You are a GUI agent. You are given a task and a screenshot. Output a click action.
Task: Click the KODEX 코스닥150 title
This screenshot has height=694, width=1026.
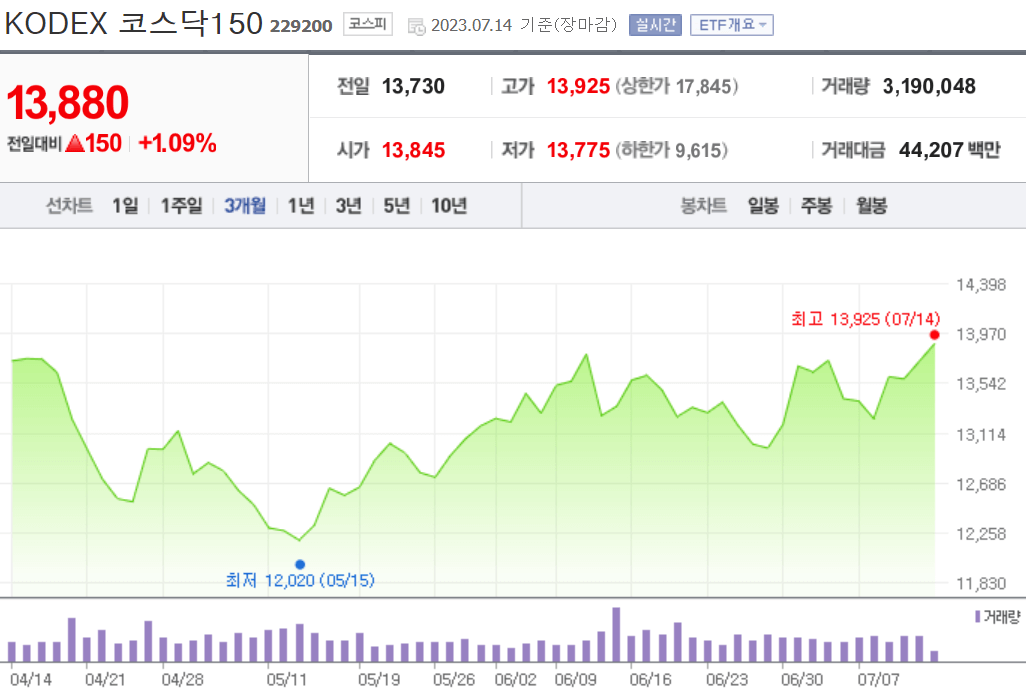(x=133, y=24)
